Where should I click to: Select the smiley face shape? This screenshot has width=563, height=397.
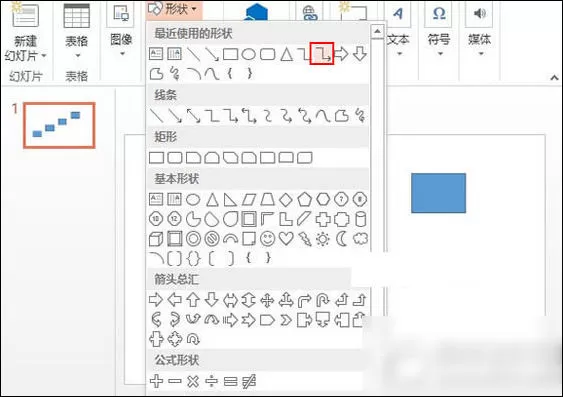click(267, 239)
